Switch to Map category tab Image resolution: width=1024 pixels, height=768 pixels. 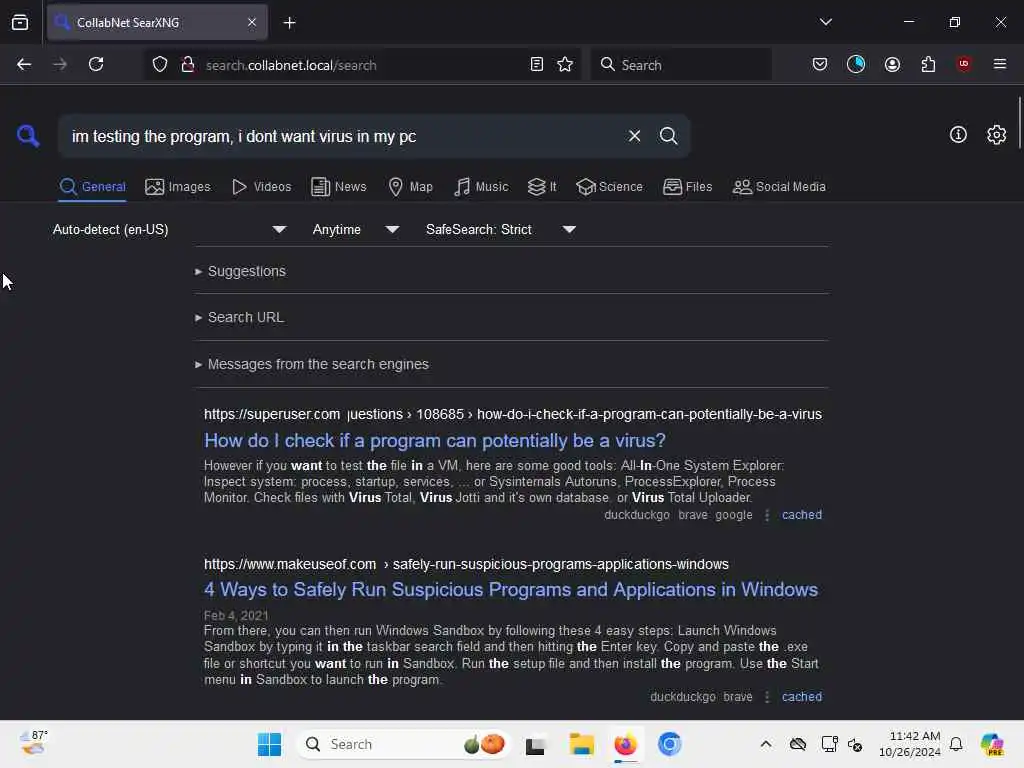(x=410, y=187)
